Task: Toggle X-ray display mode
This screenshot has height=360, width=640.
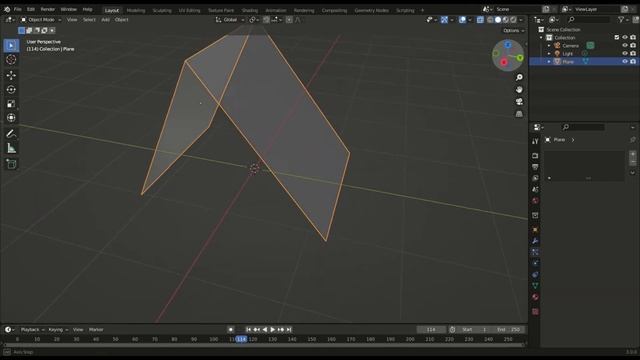Action: click(x=480, y=20)
